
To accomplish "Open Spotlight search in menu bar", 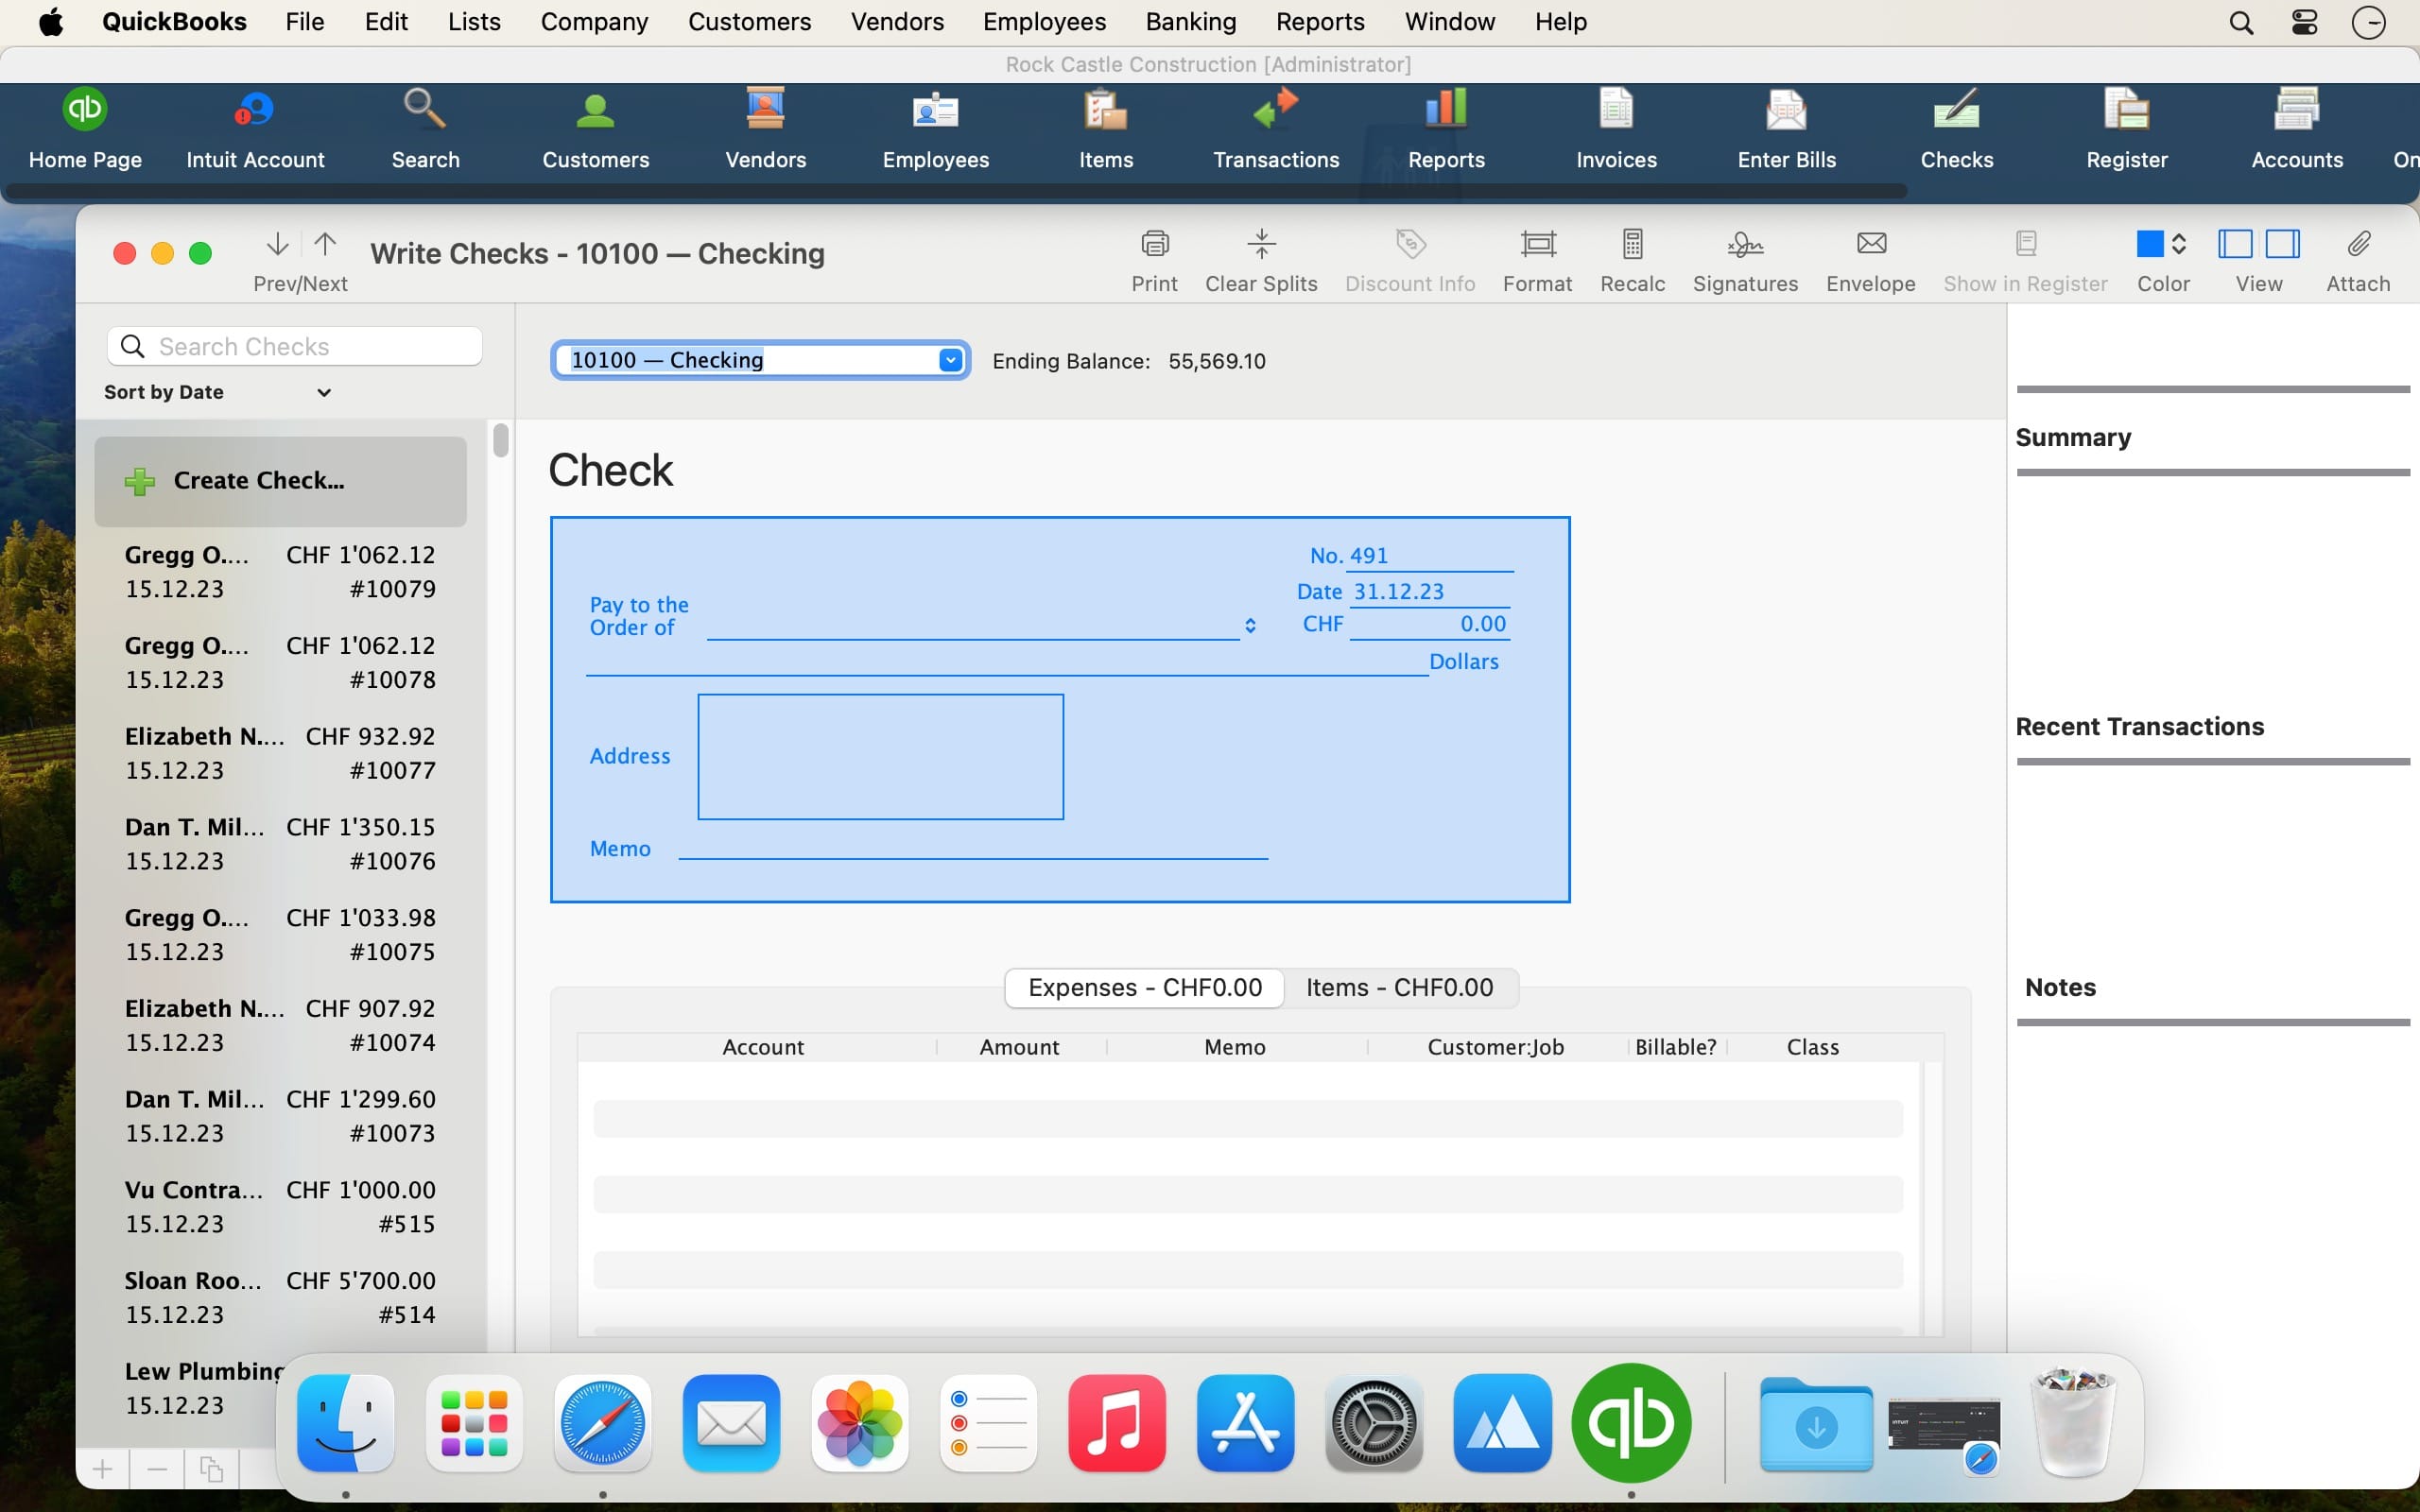I will tap(2241, 22).
